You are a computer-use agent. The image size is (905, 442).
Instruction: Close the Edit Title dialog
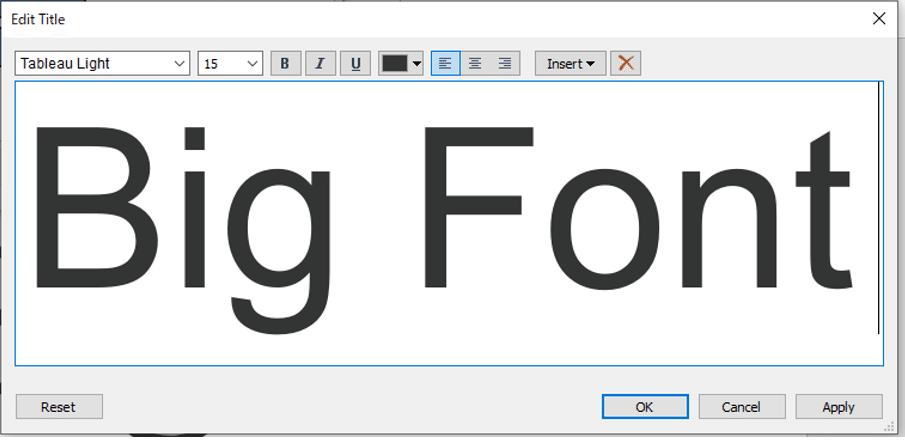[x=879, y=19]
